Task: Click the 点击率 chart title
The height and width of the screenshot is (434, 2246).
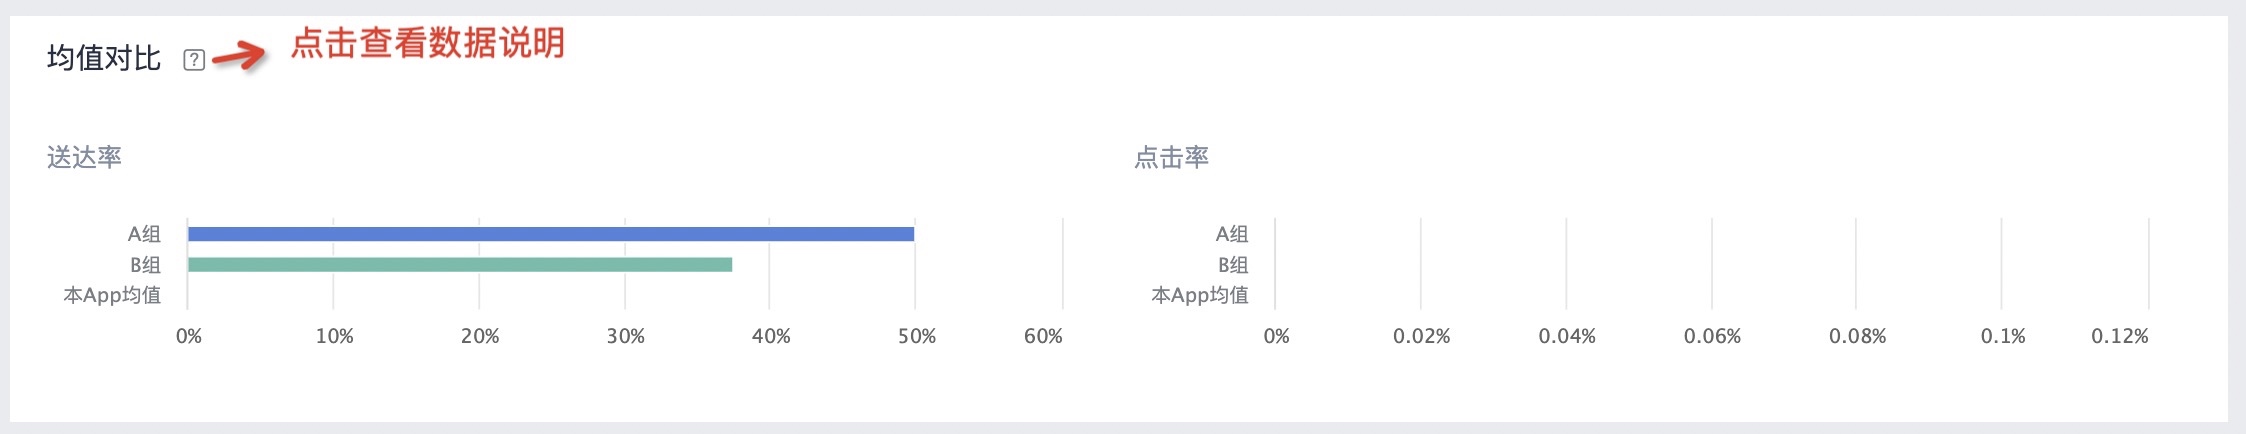Action: [1171, 157]
